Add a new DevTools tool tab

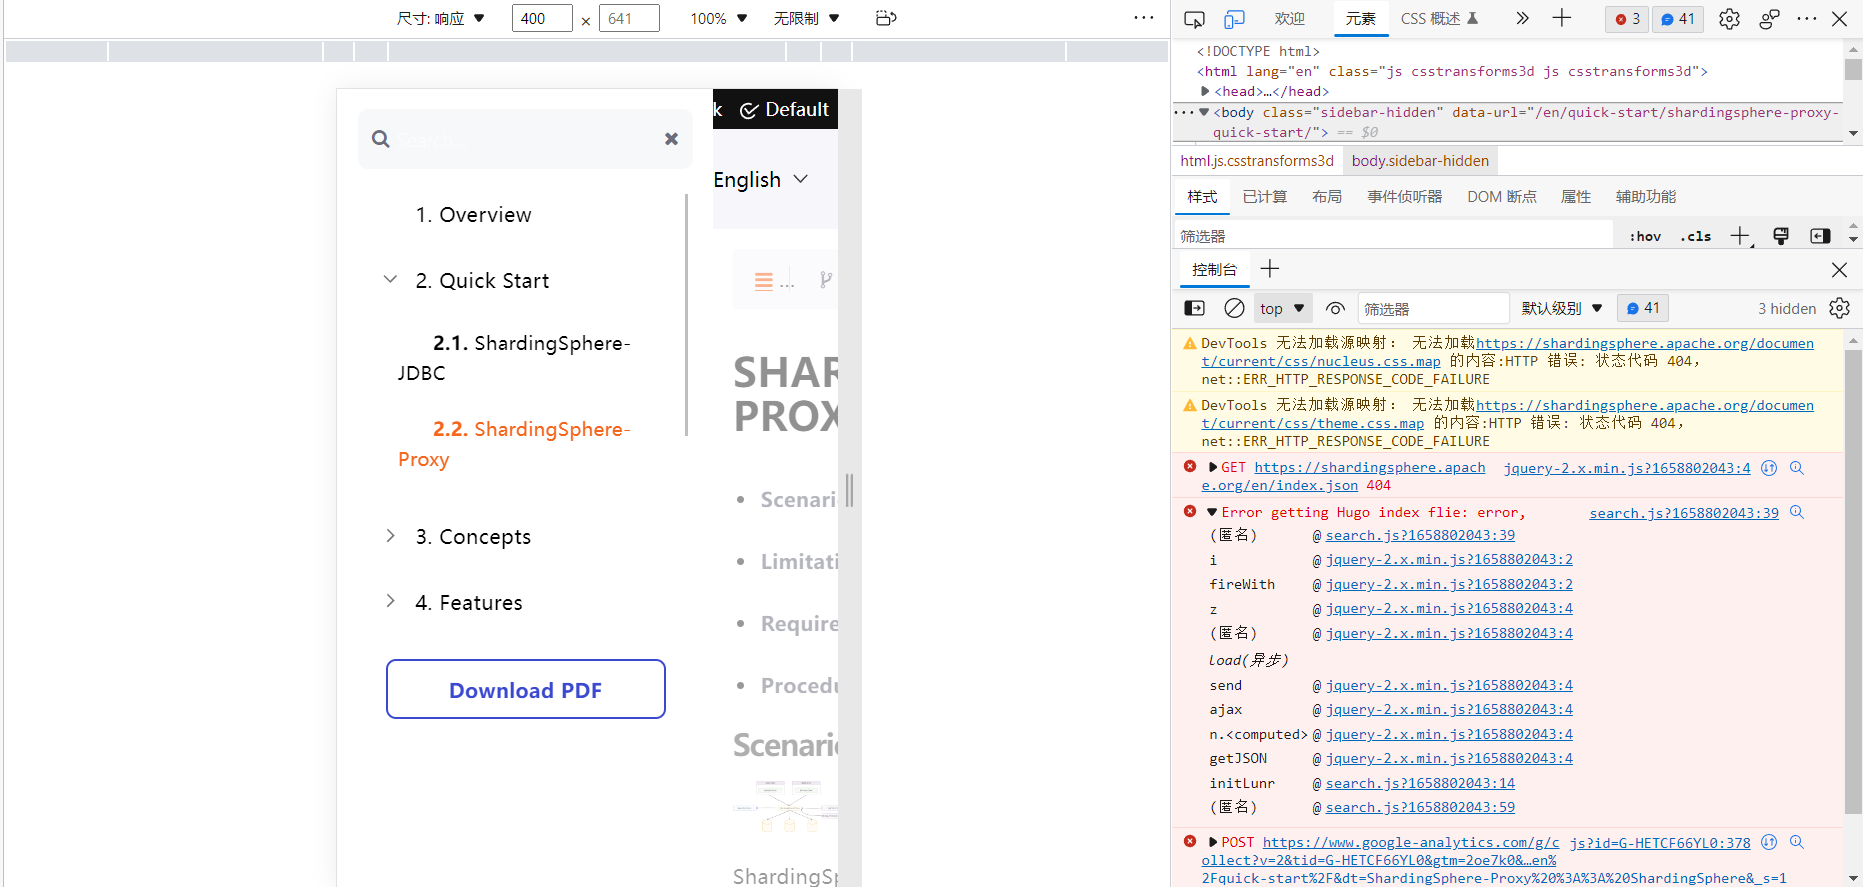point(1562,18)
